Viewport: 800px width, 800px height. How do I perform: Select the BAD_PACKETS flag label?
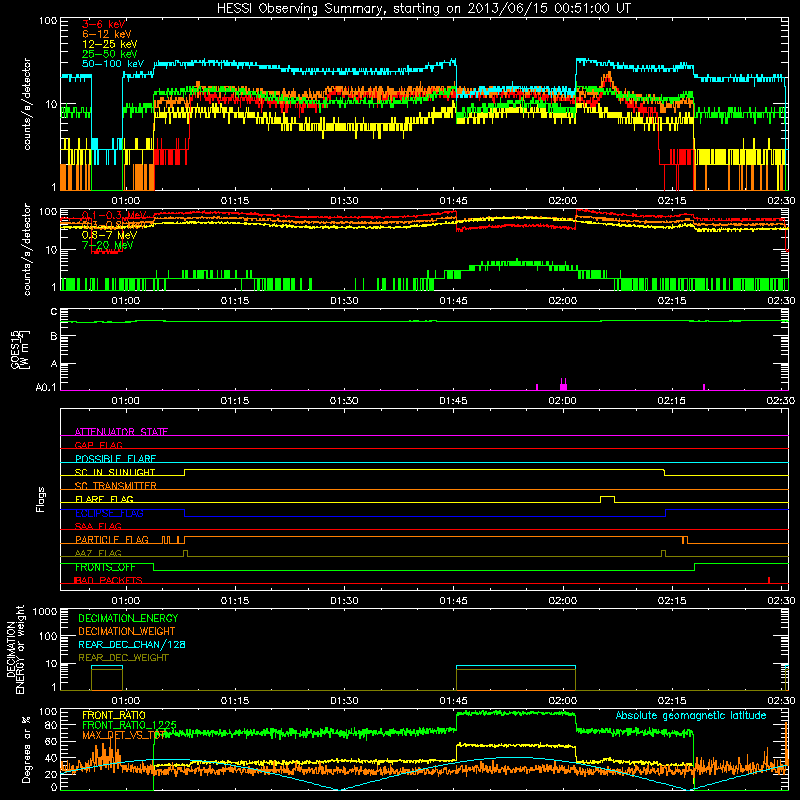108,580
